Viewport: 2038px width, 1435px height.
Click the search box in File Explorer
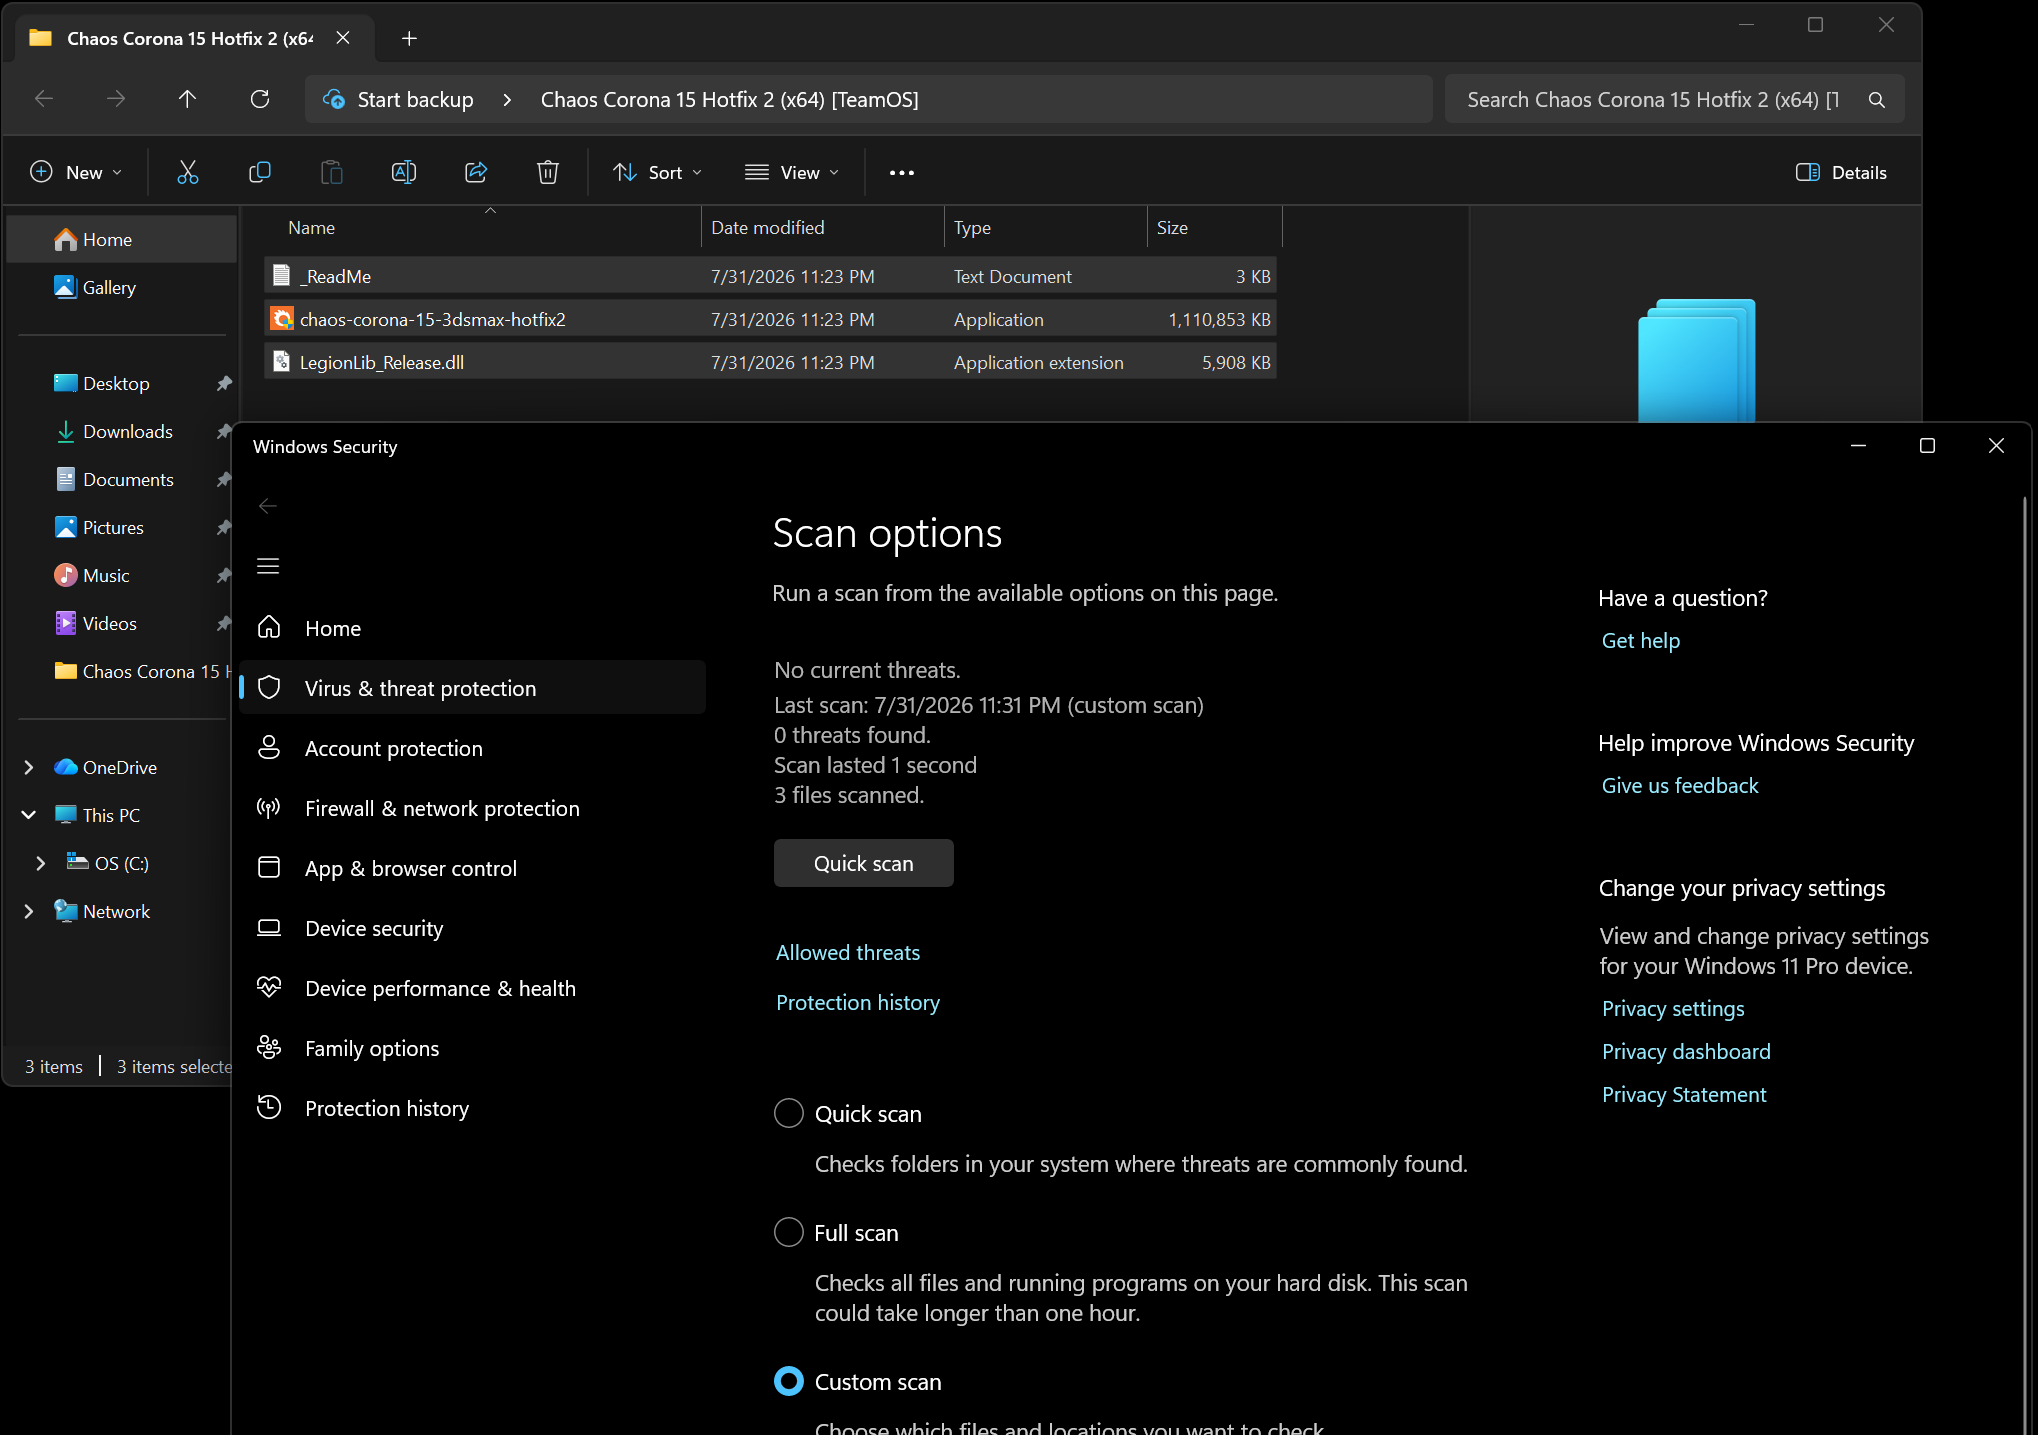[1674, 100]
